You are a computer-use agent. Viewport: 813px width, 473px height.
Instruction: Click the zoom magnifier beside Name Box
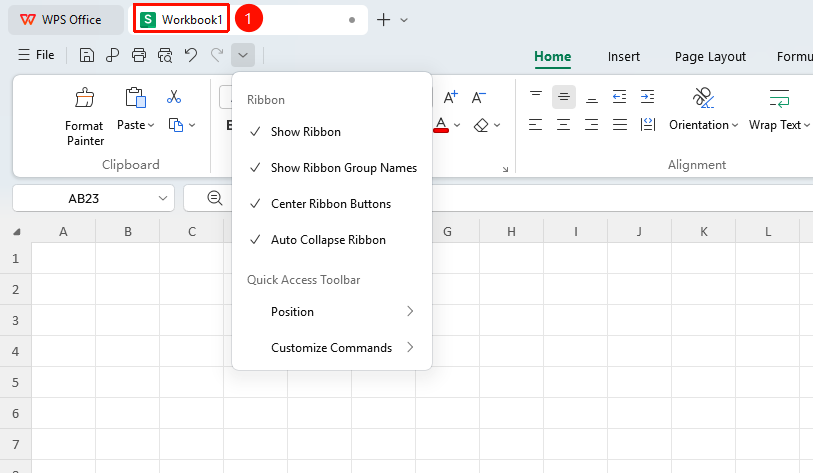[x=215, y=198]
